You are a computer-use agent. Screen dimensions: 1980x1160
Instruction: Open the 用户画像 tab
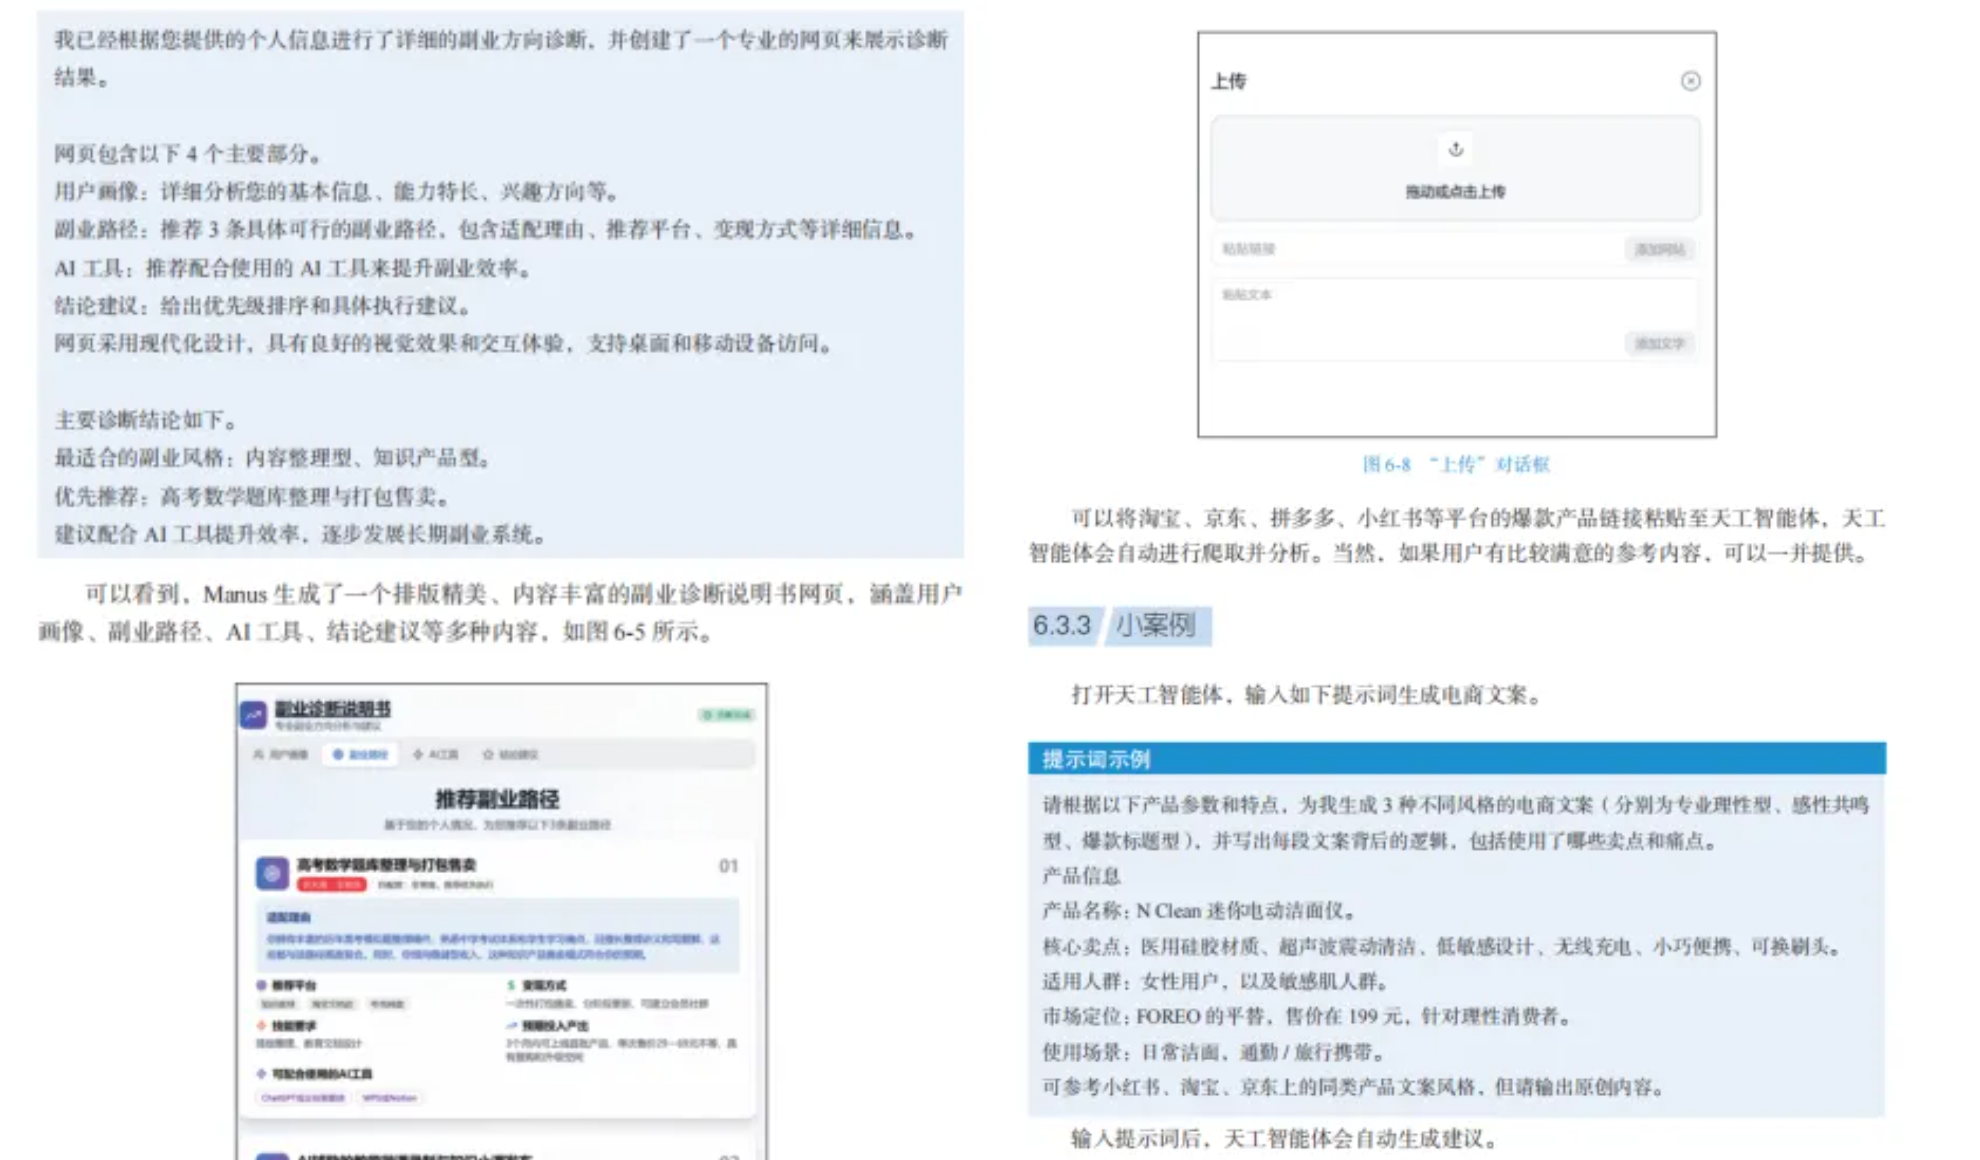281,754
